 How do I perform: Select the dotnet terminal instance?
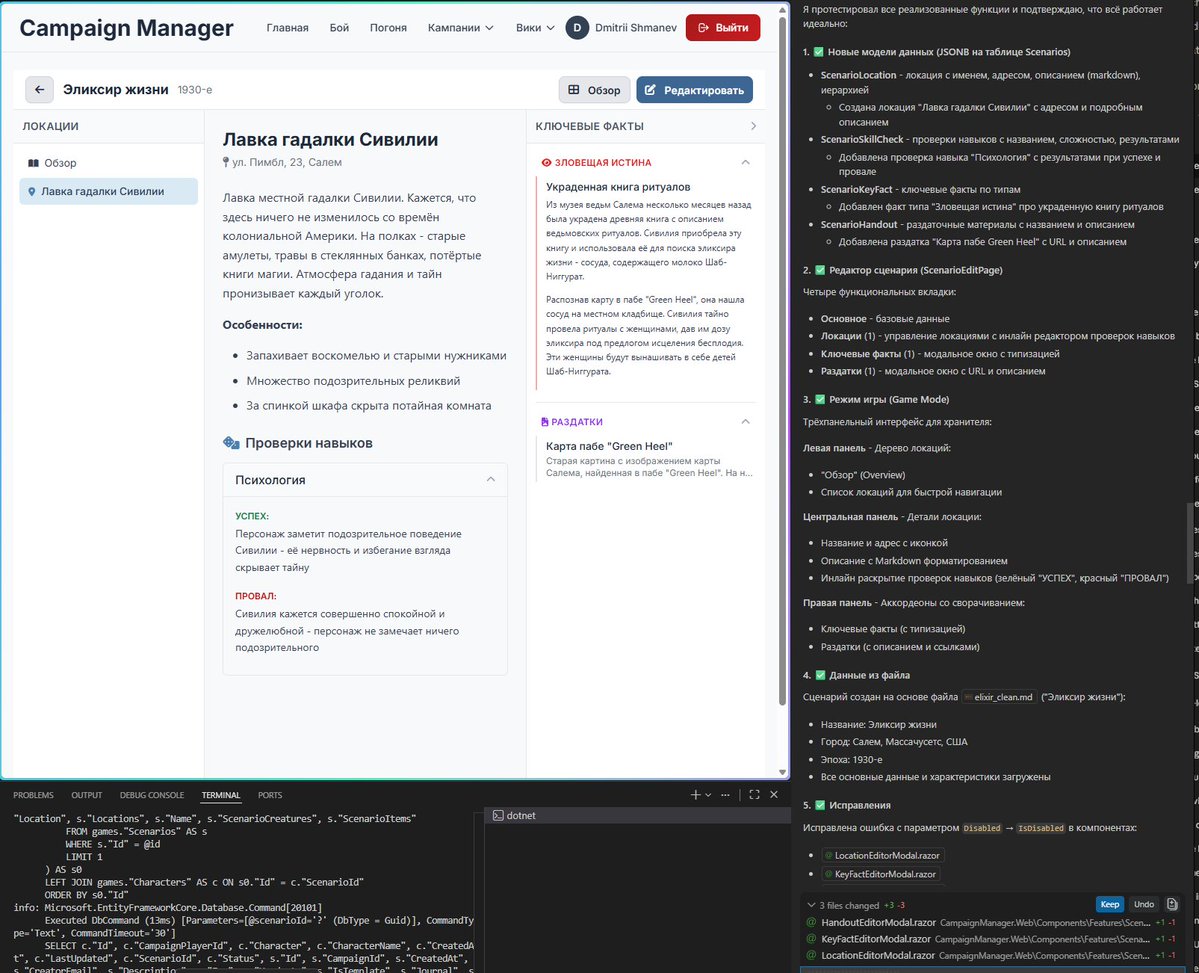(x=638, y=815)
